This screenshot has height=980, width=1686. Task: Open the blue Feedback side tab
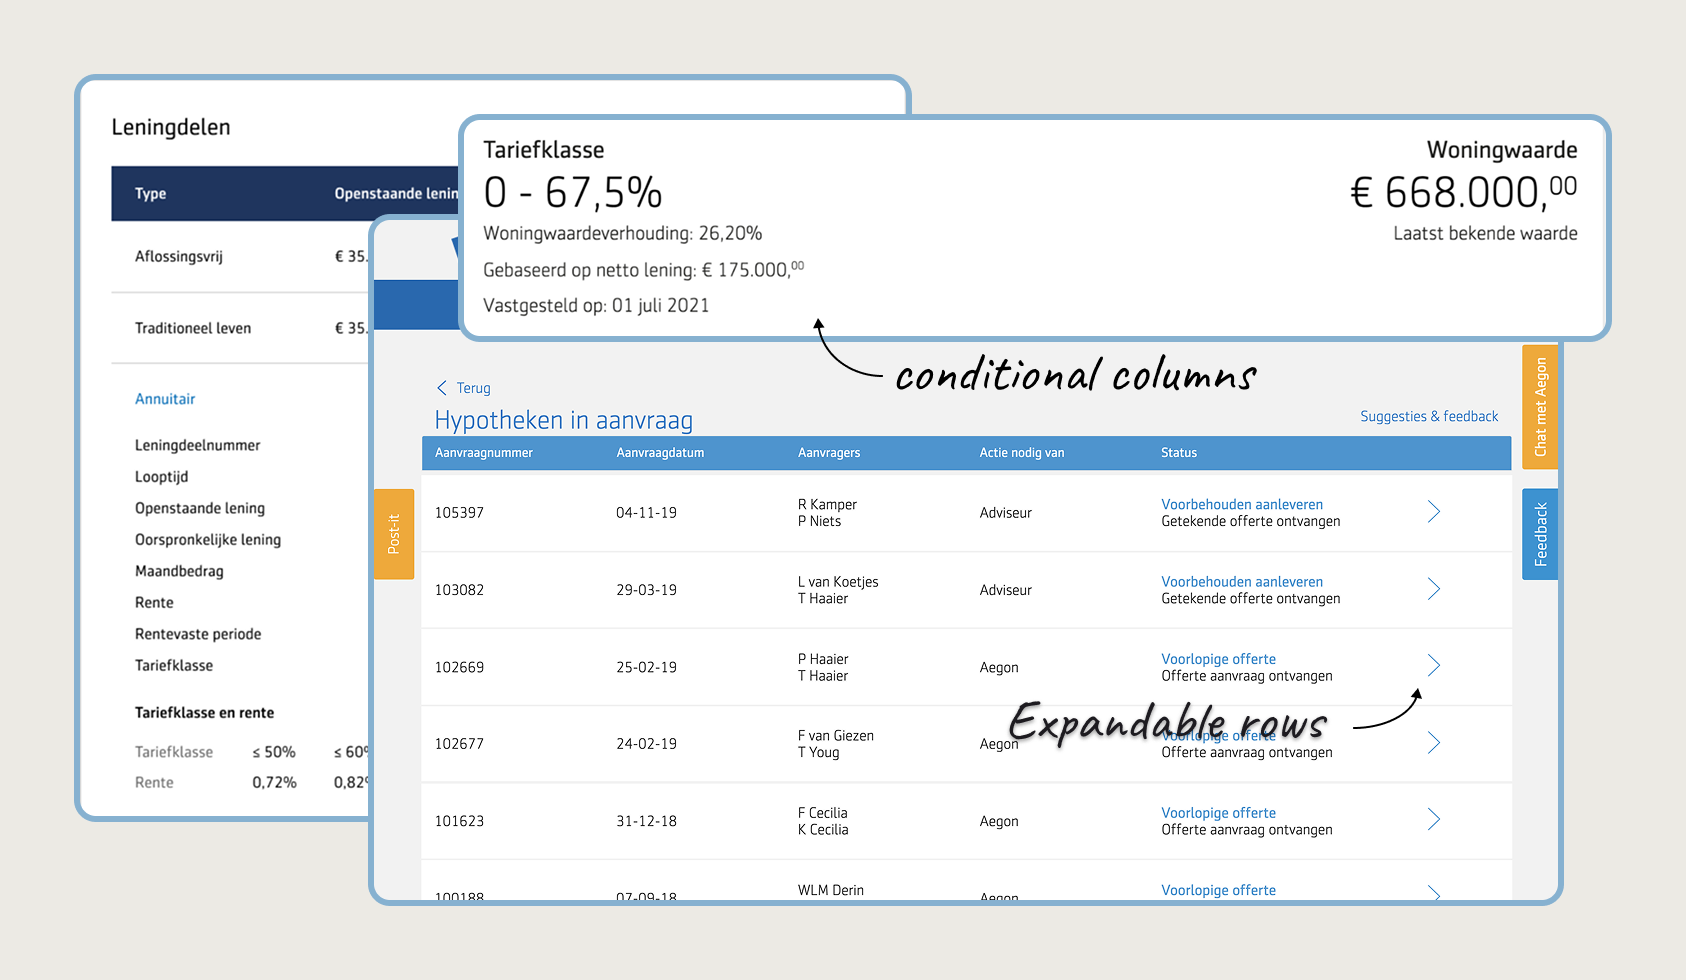coord(1540,534)
